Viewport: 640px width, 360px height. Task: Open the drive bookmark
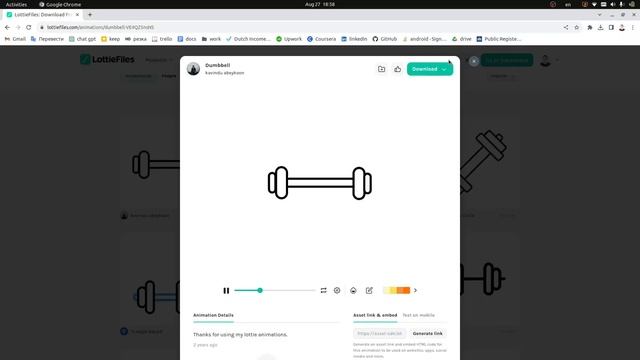(462, 39)
